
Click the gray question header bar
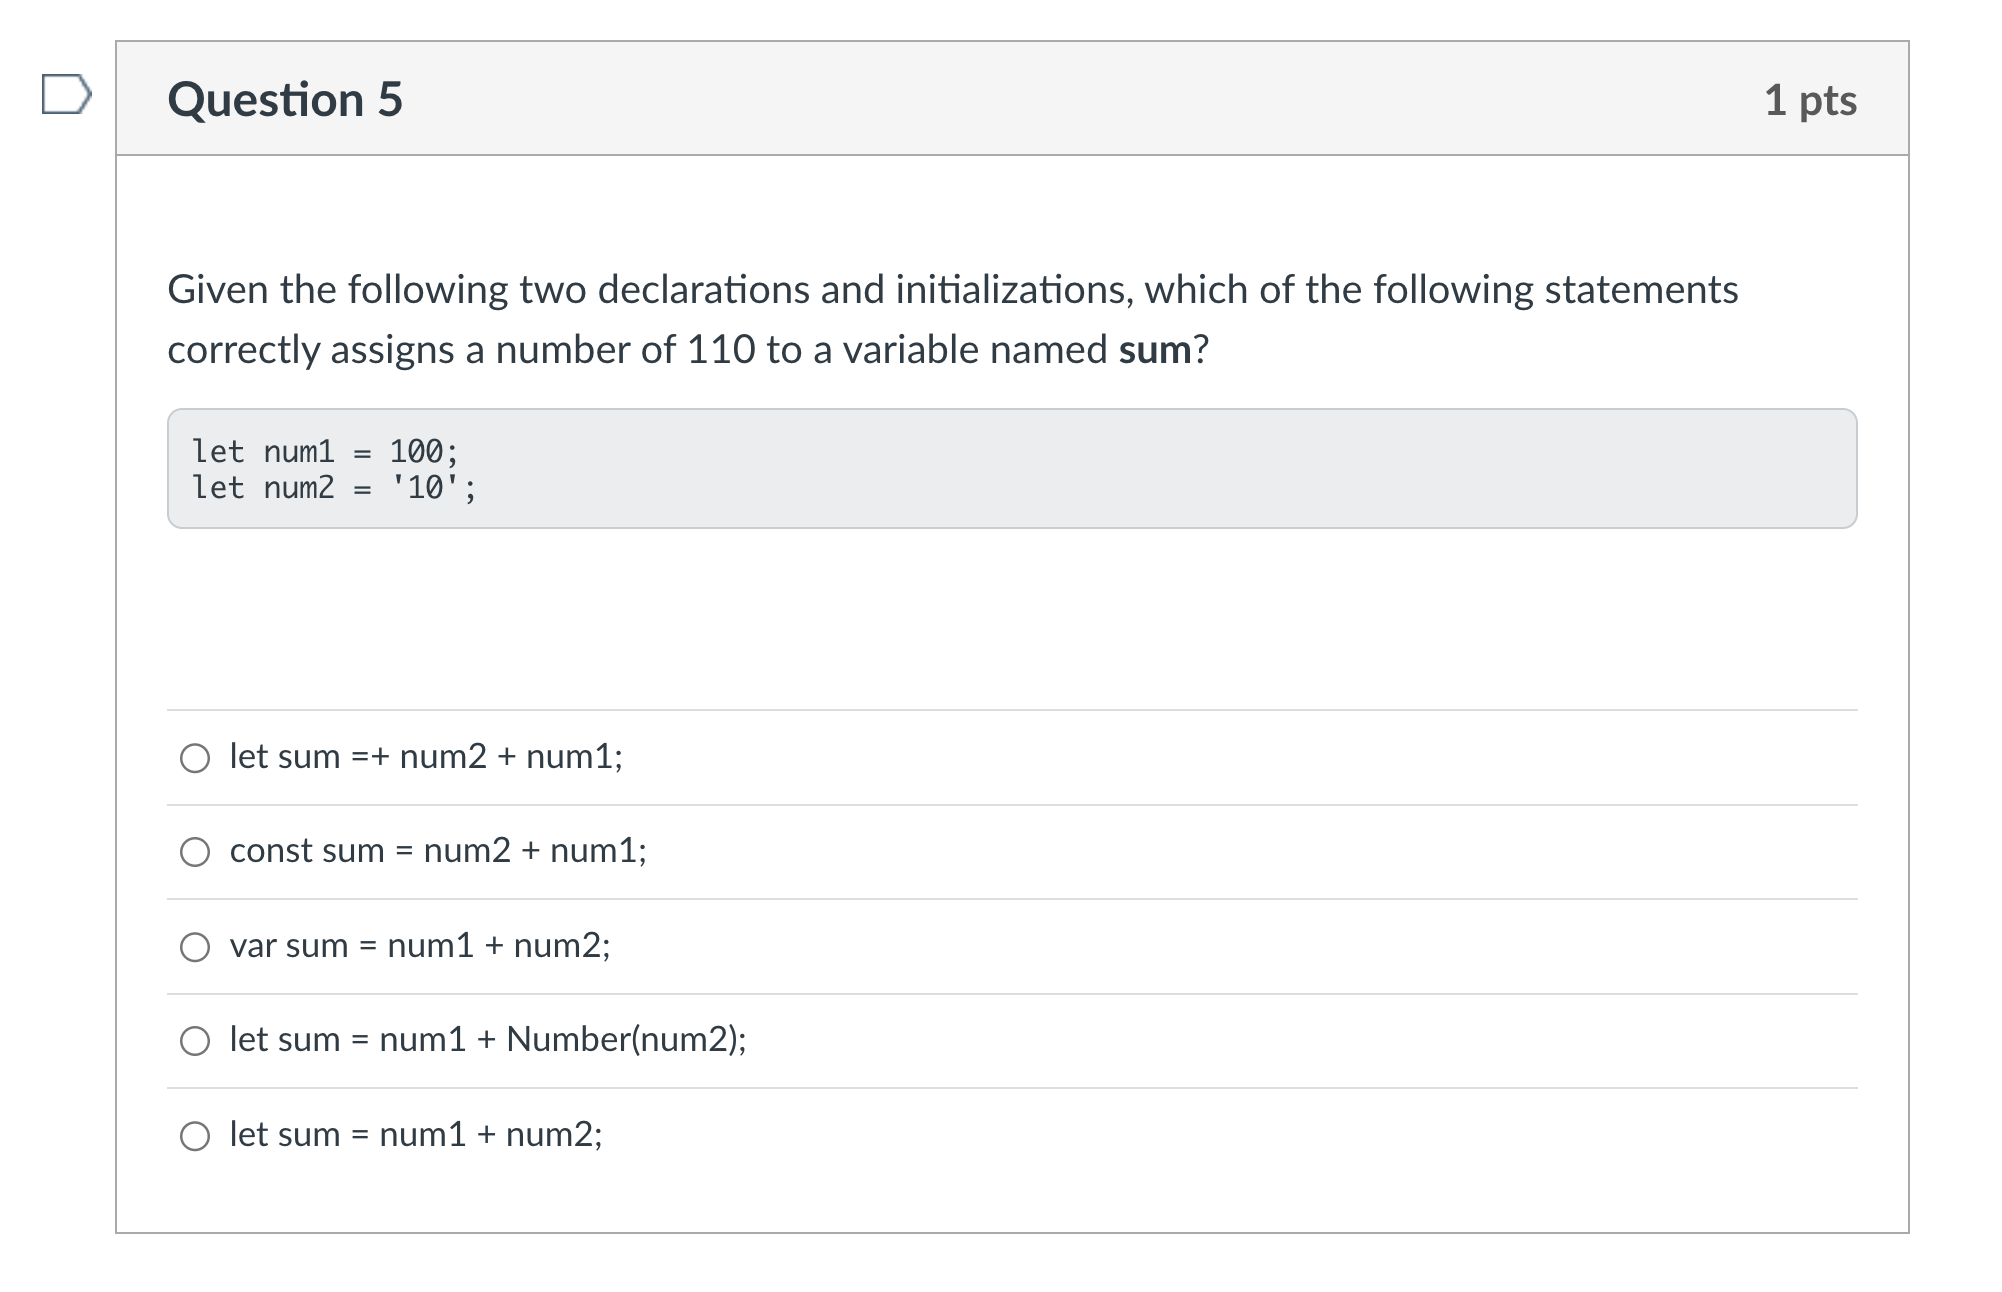point(1000,100)
